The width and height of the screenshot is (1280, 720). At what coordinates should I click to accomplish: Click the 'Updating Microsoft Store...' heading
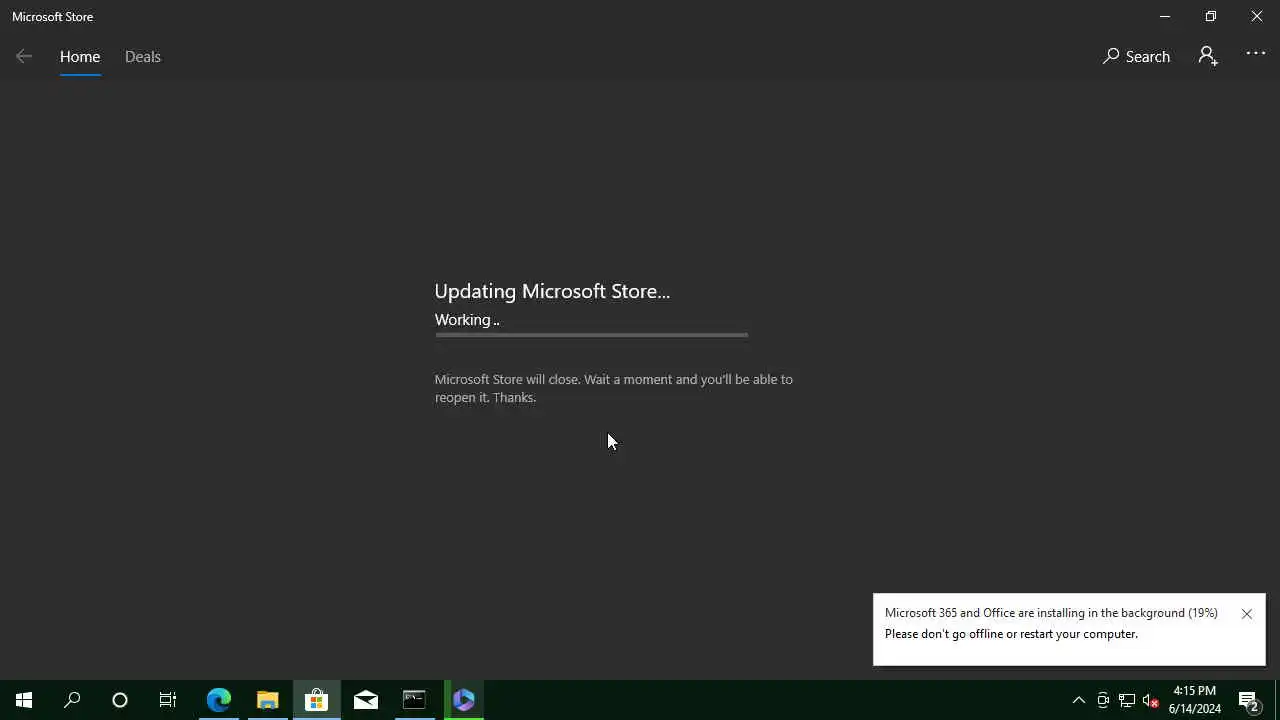[552, 291]
